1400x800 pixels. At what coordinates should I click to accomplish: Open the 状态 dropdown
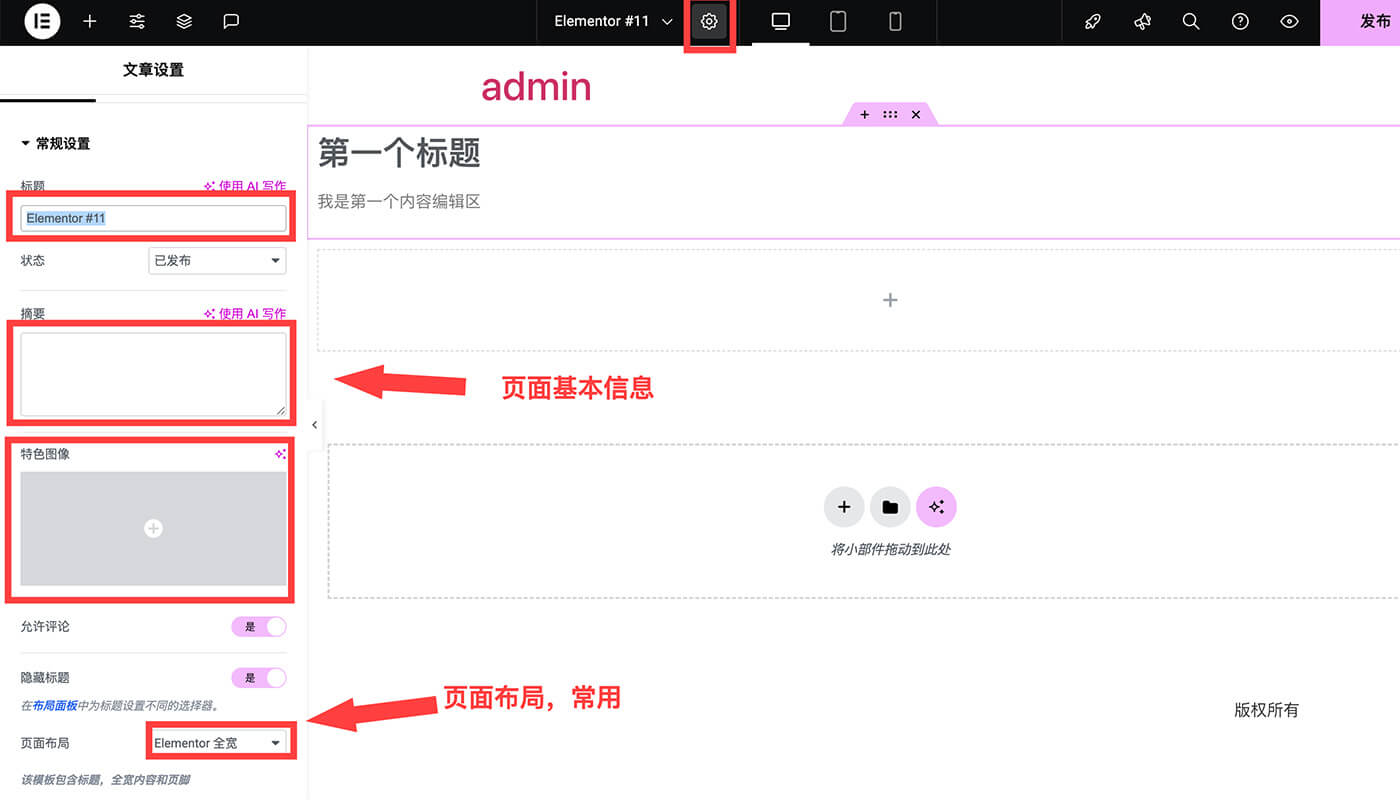click(x=217, y=261)
